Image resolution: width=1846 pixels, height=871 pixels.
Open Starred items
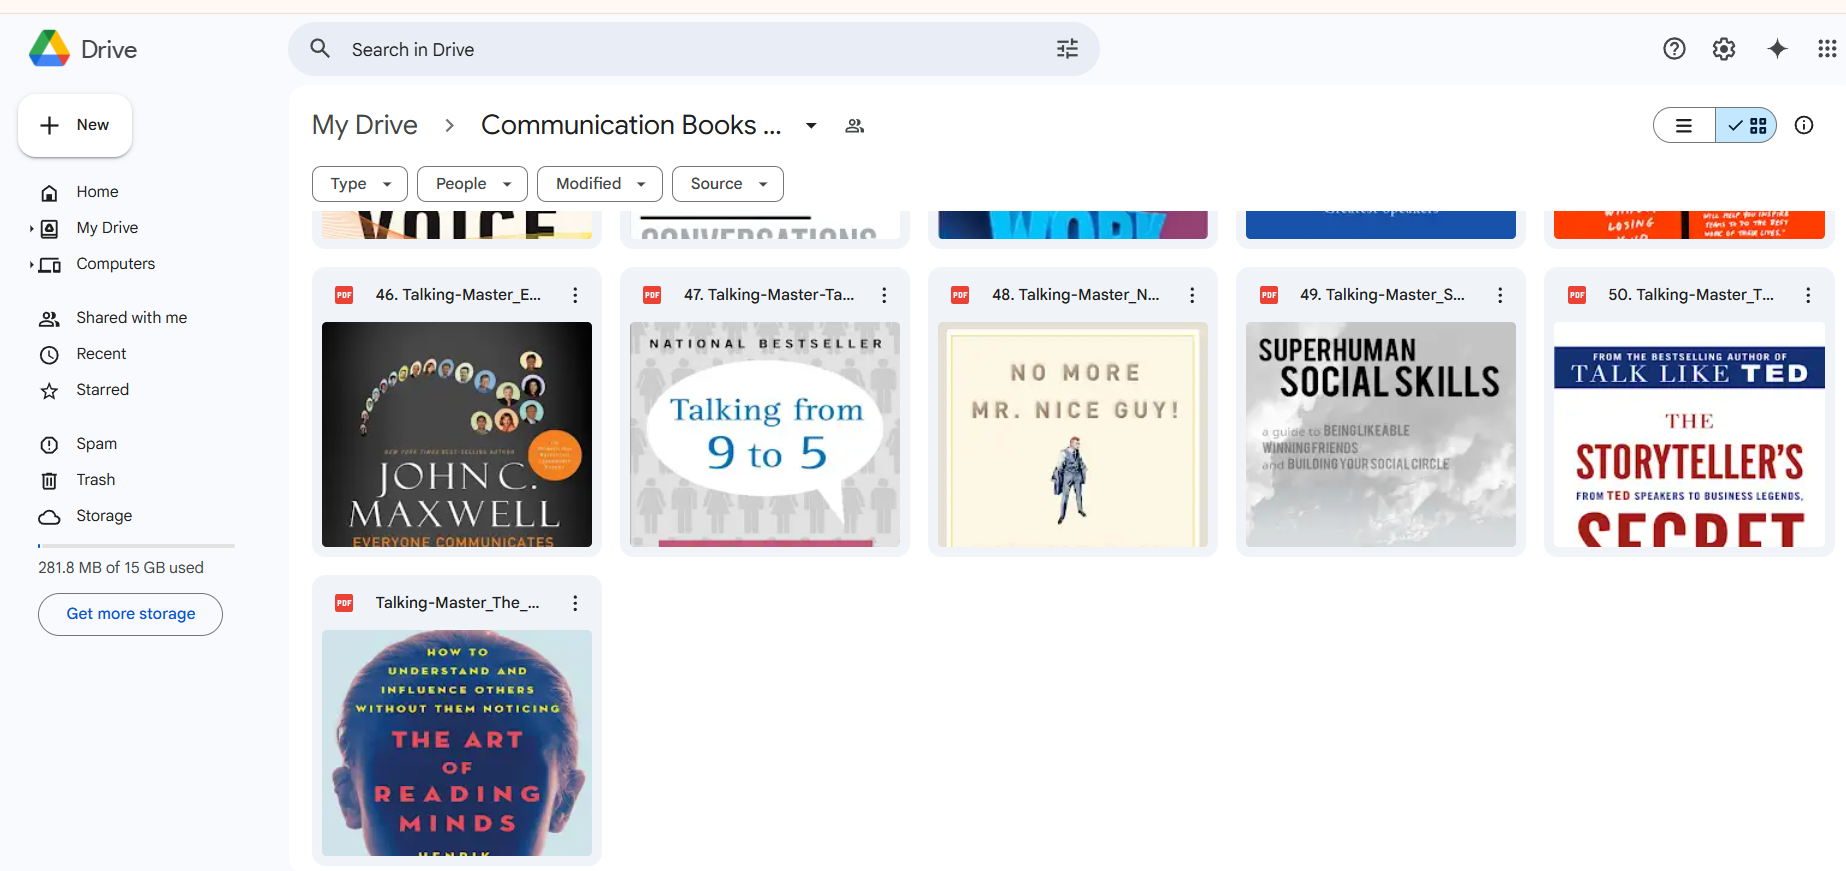tap(102, 390)
